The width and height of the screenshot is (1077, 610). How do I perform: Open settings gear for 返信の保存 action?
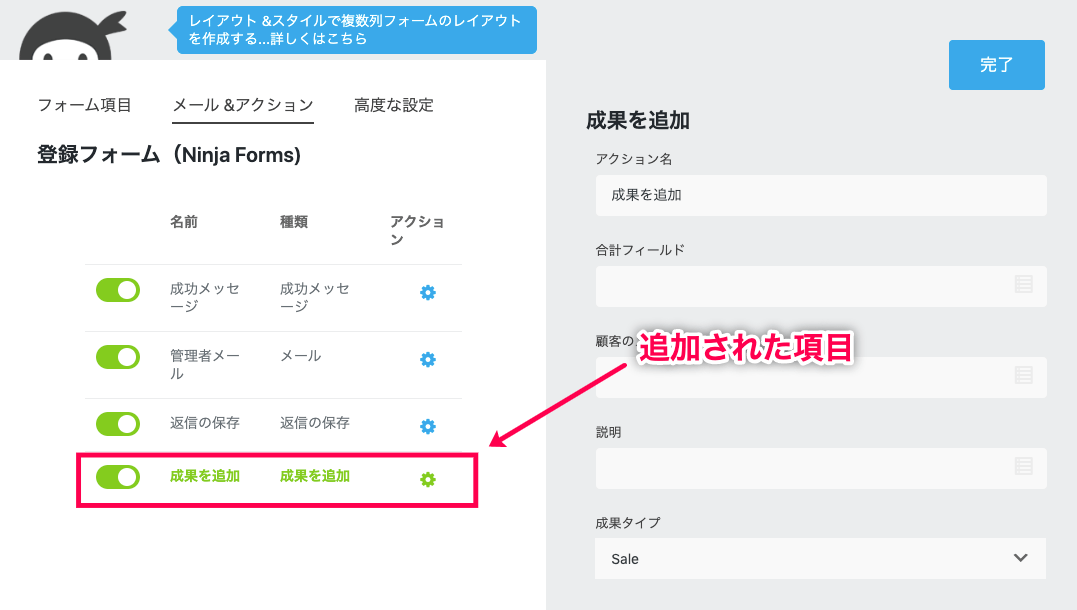[x=428, y=427]
